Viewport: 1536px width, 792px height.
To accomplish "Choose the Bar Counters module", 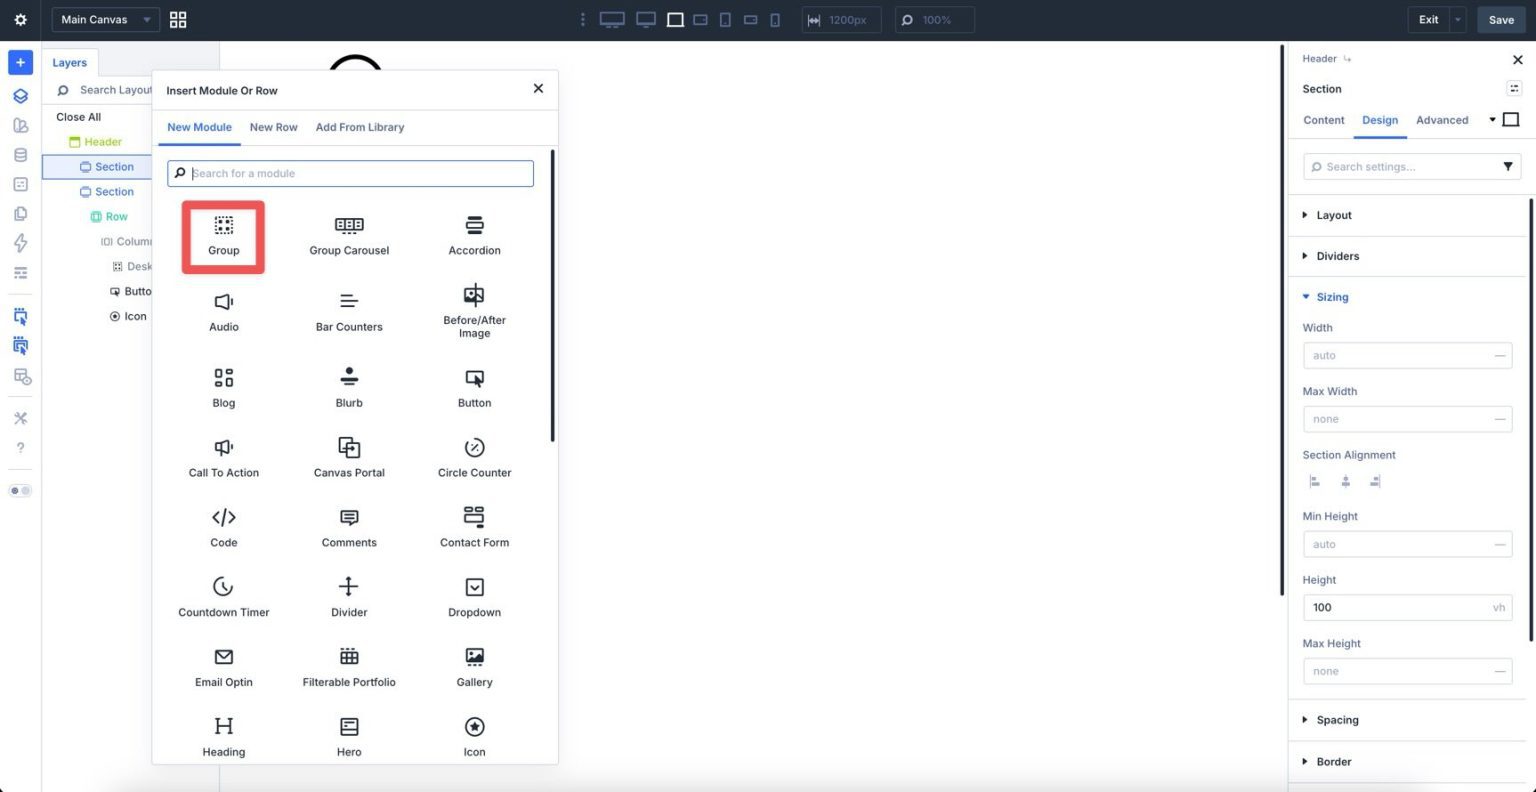I will point(349,312).
